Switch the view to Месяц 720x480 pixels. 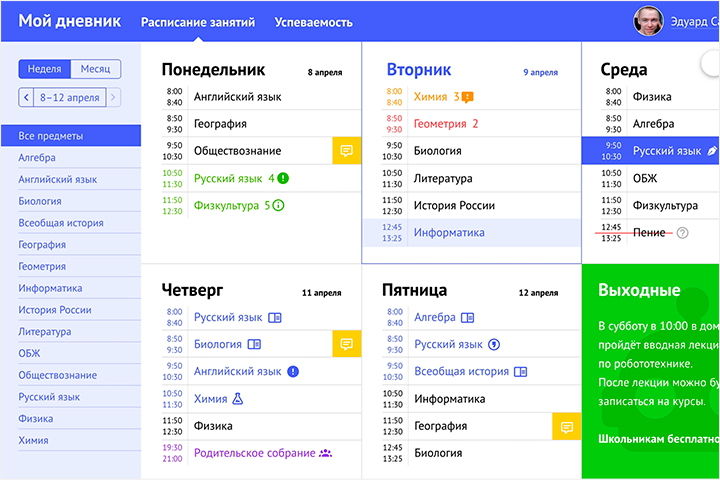coord(95,69)
